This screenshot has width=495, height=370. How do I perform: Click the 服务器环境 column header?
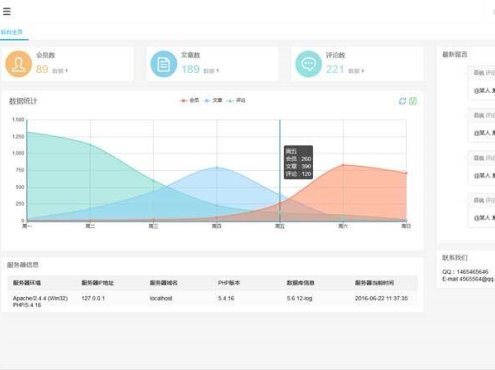point(27,283)
